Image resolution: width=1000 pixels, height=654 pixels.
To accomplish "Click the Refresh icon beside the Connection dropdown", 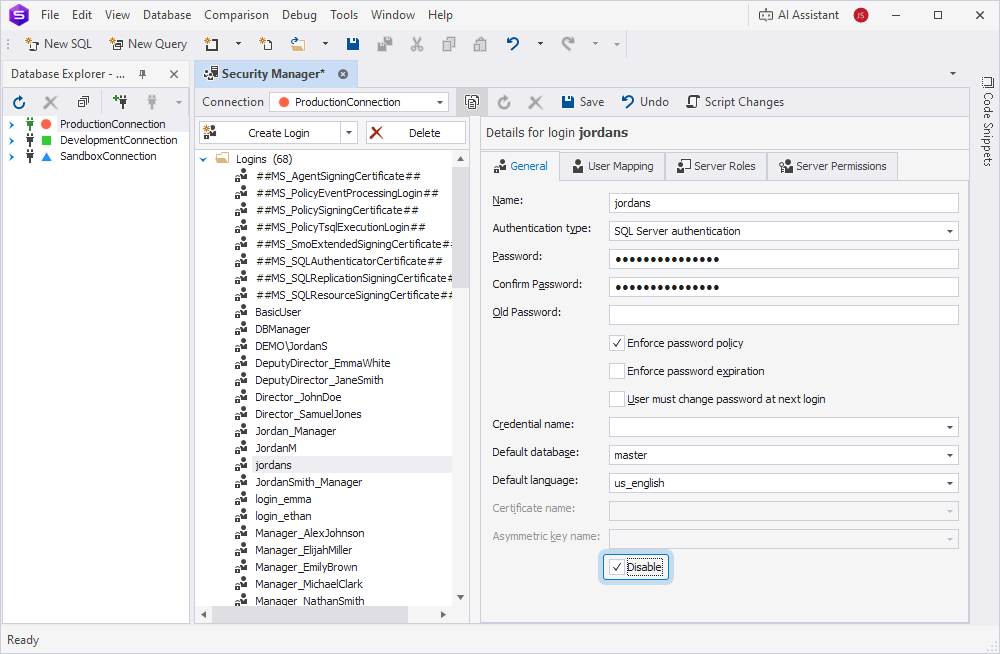I will click(x=503, y=101).
